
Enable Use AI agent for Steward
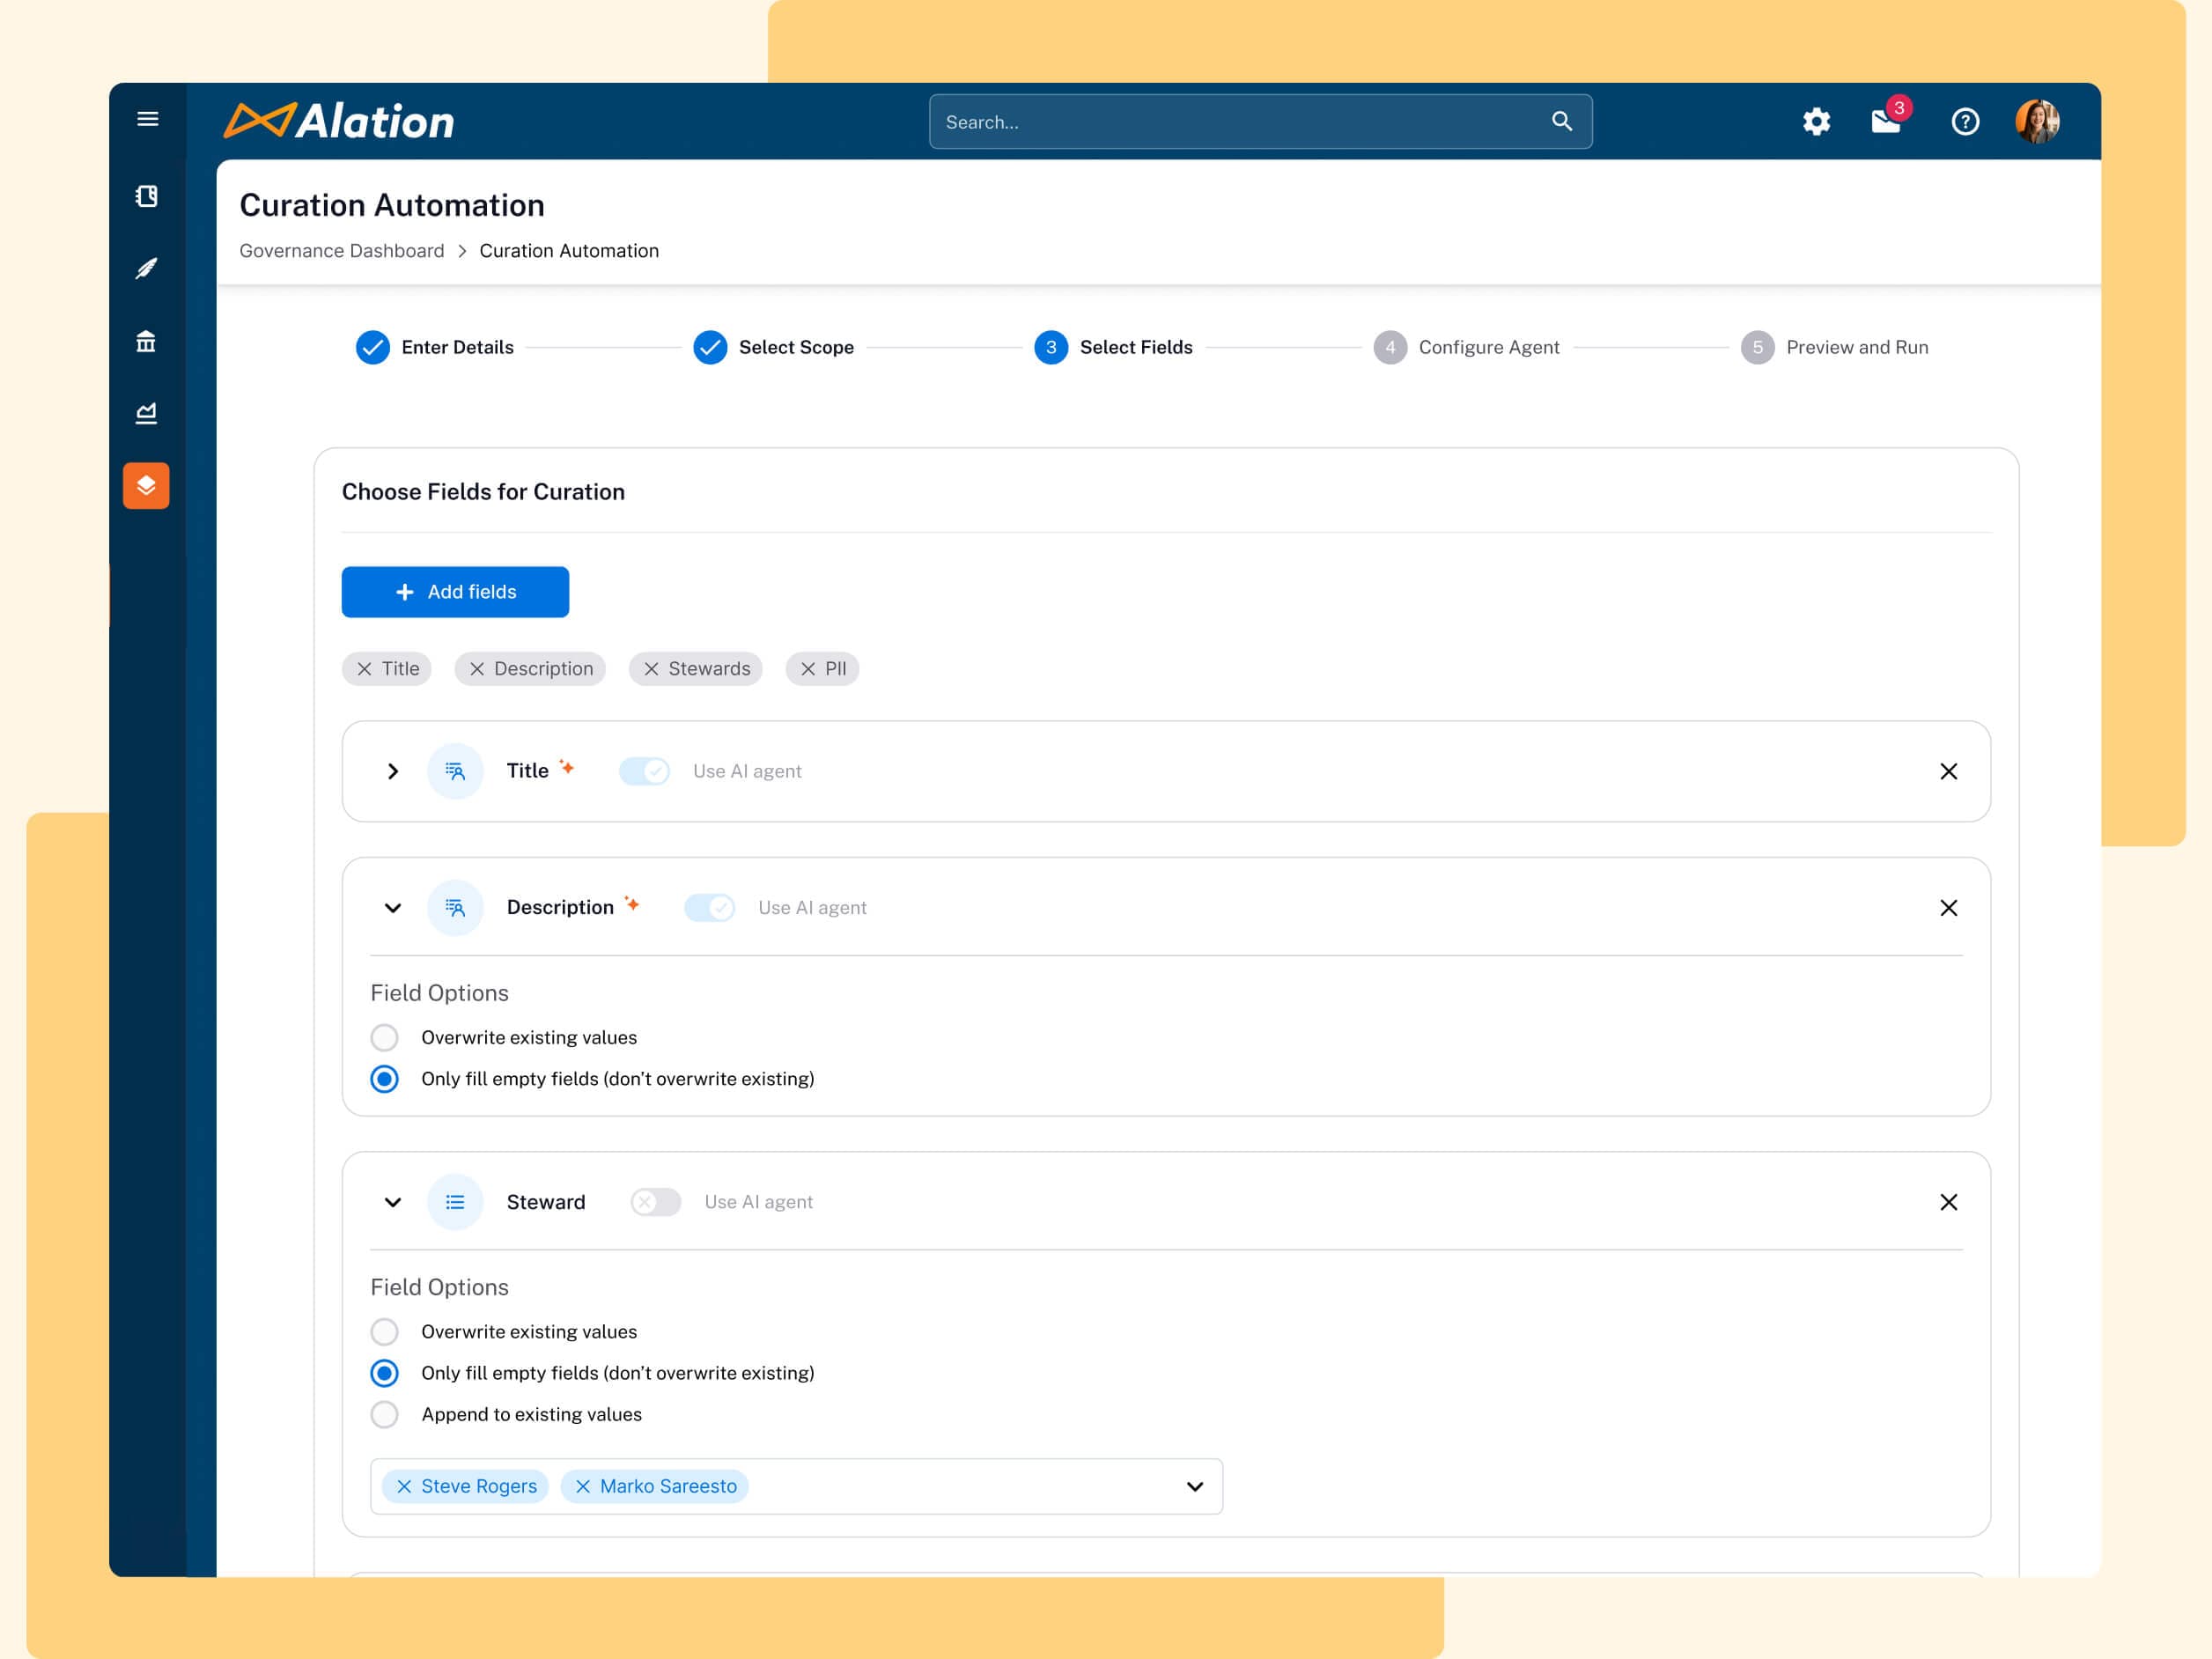coord(655,1201)
